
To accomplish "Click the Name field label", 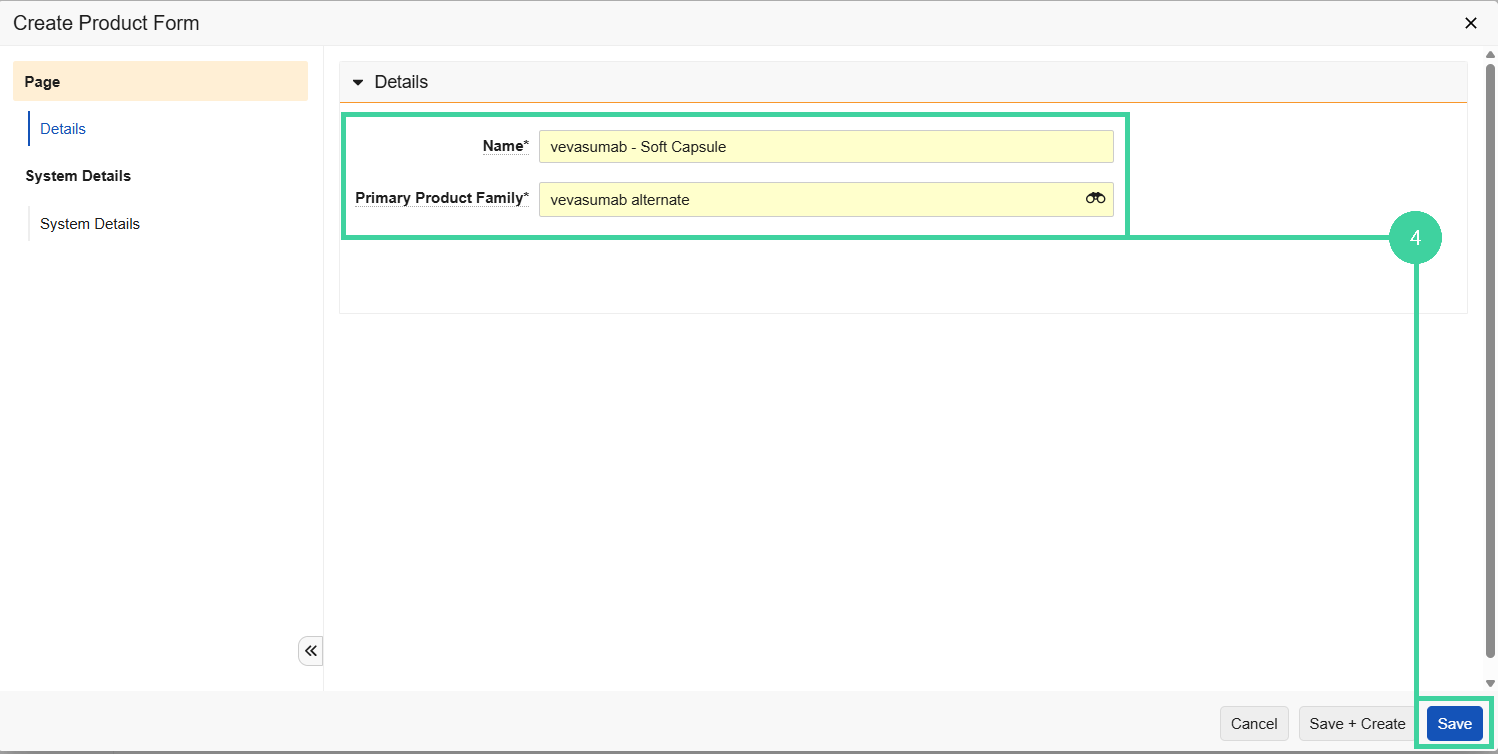I will [505, 145].
